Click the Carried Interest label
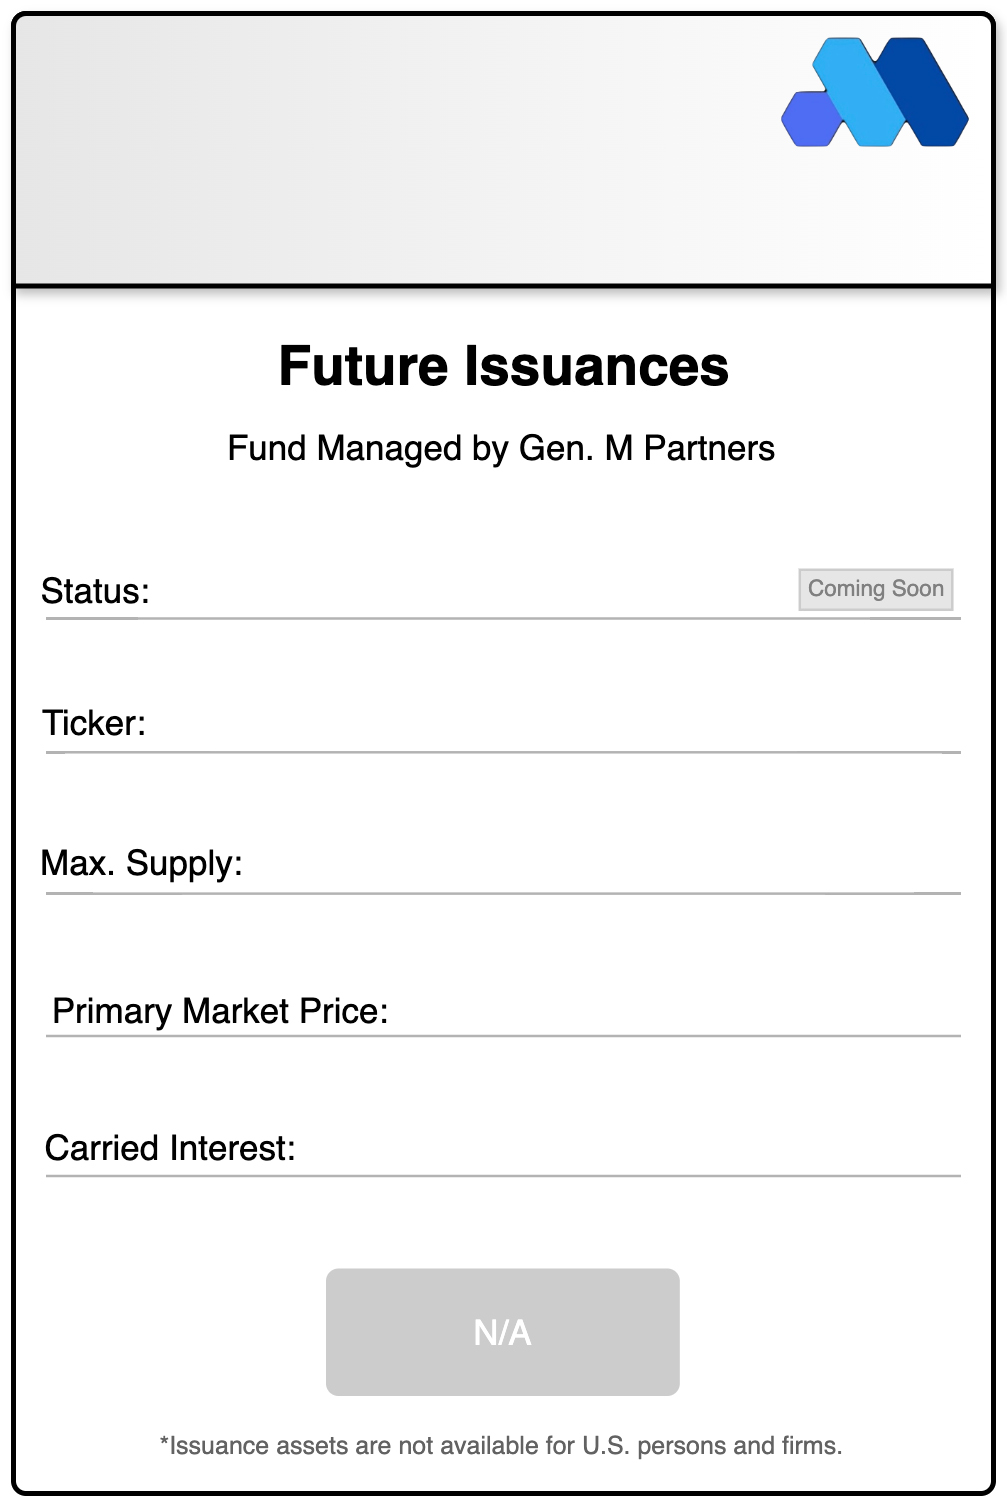1007x1506 pixels. 170,1148
